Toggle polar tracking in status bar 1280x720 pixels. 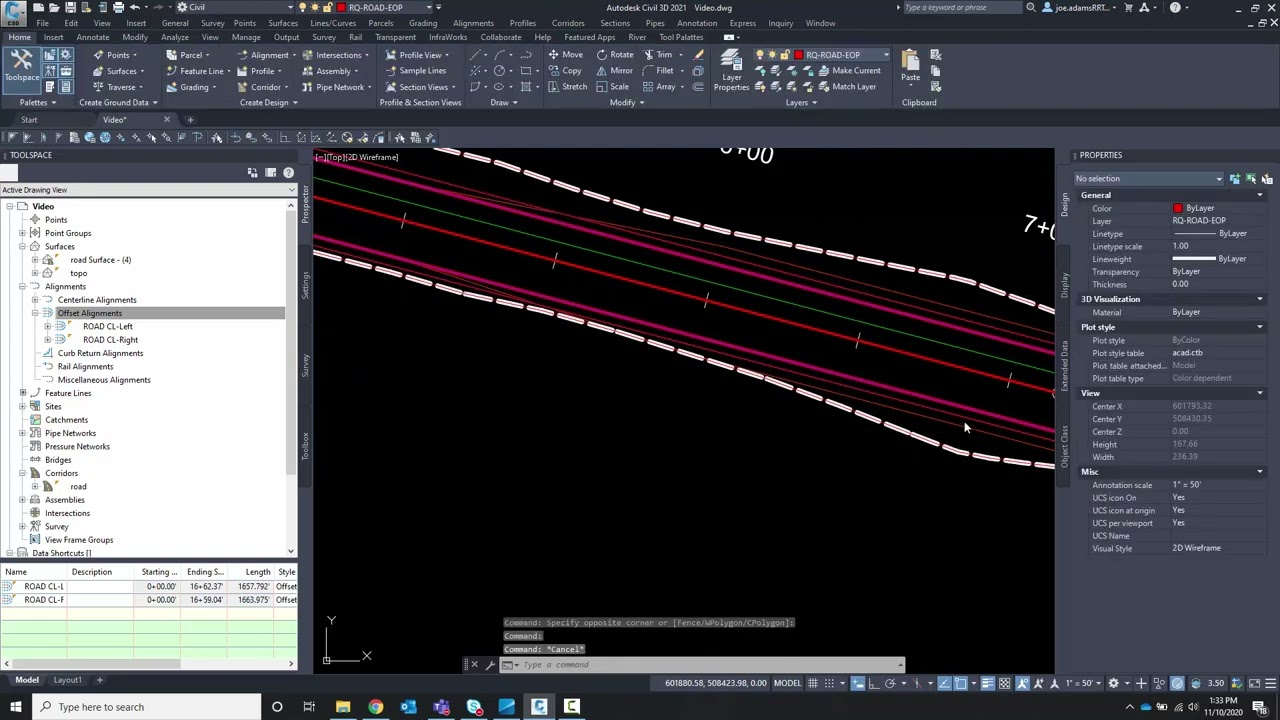pyautogui.click(x=889, y=683)
